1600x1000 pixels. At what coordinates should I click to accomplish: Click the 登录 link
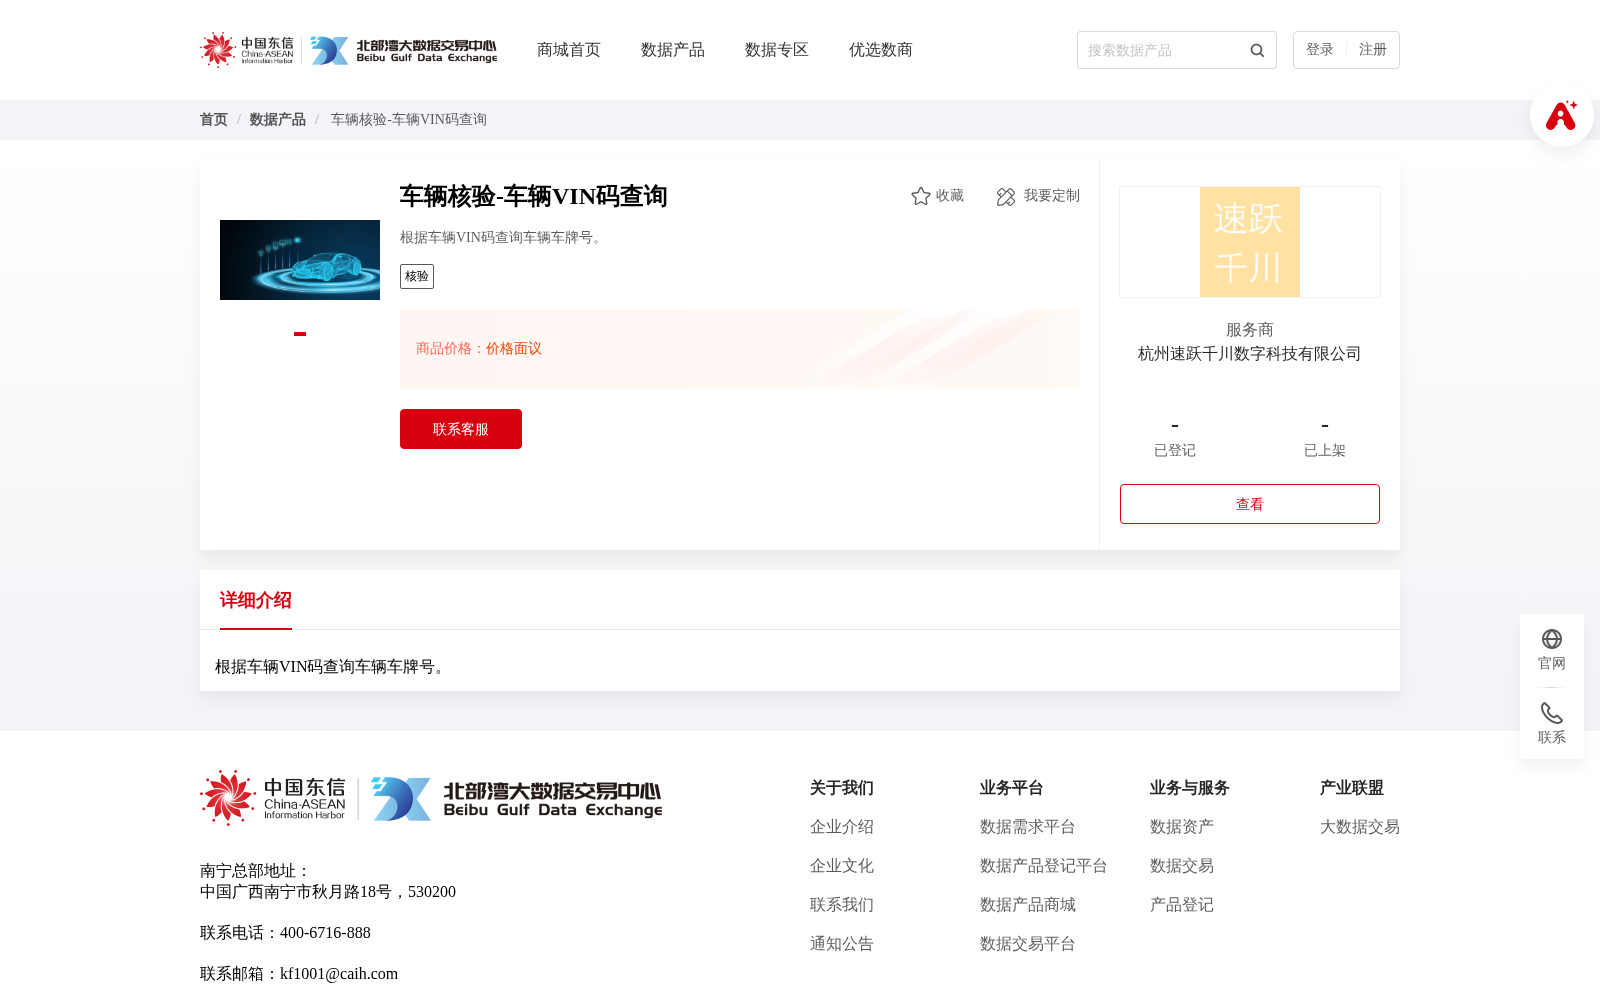pos(1320,50)
